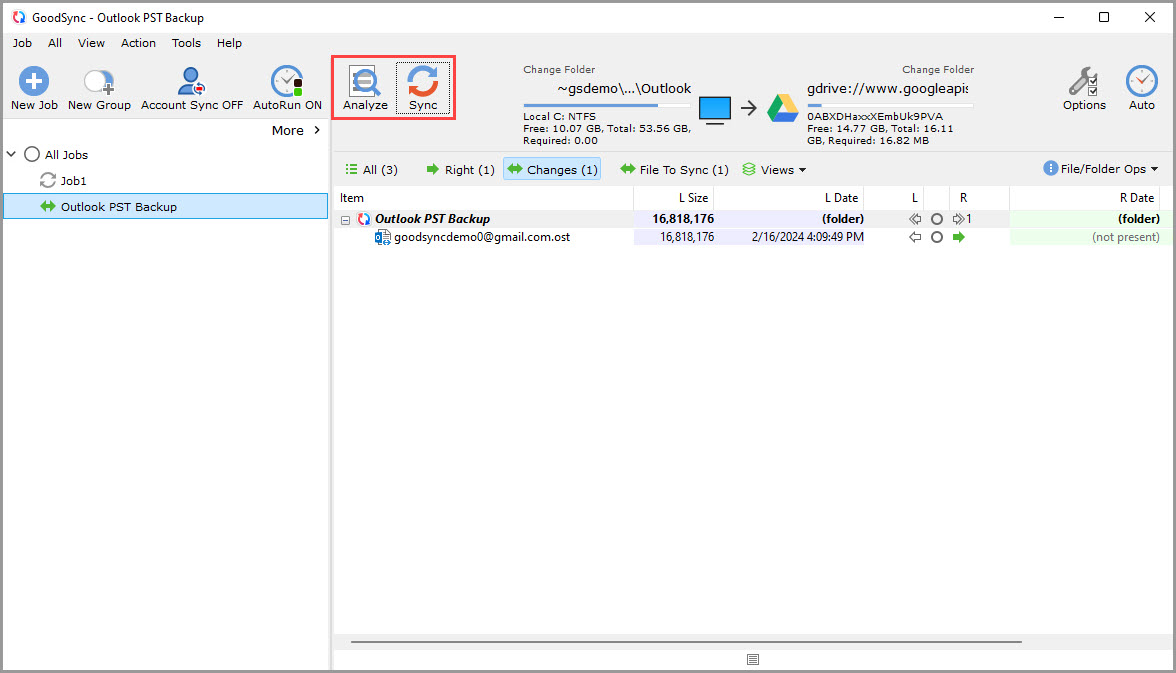Select Job1 in jobs list
Viewport: 1176px width, 673px height.
click(74, 181)
